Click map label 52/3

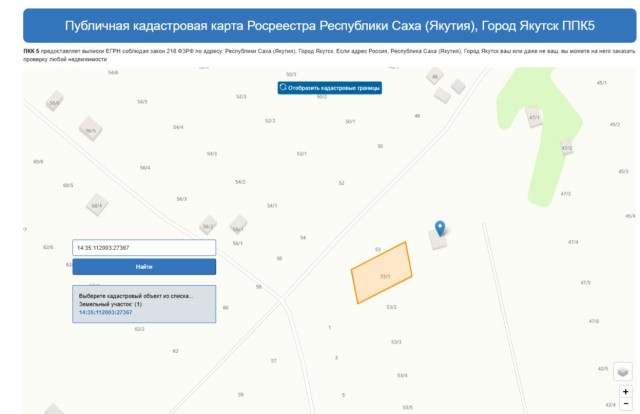[241, 96]
